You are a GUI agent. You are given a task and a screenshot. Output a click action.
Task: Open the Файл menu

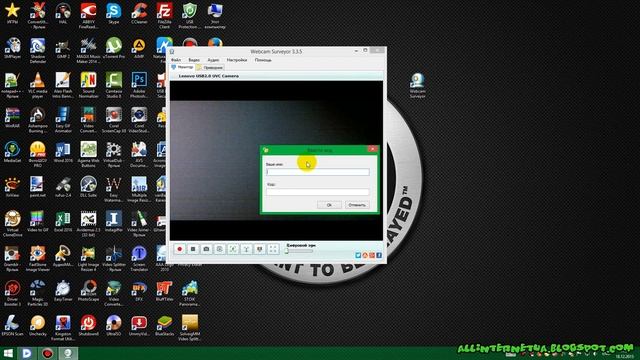[176, 60]
